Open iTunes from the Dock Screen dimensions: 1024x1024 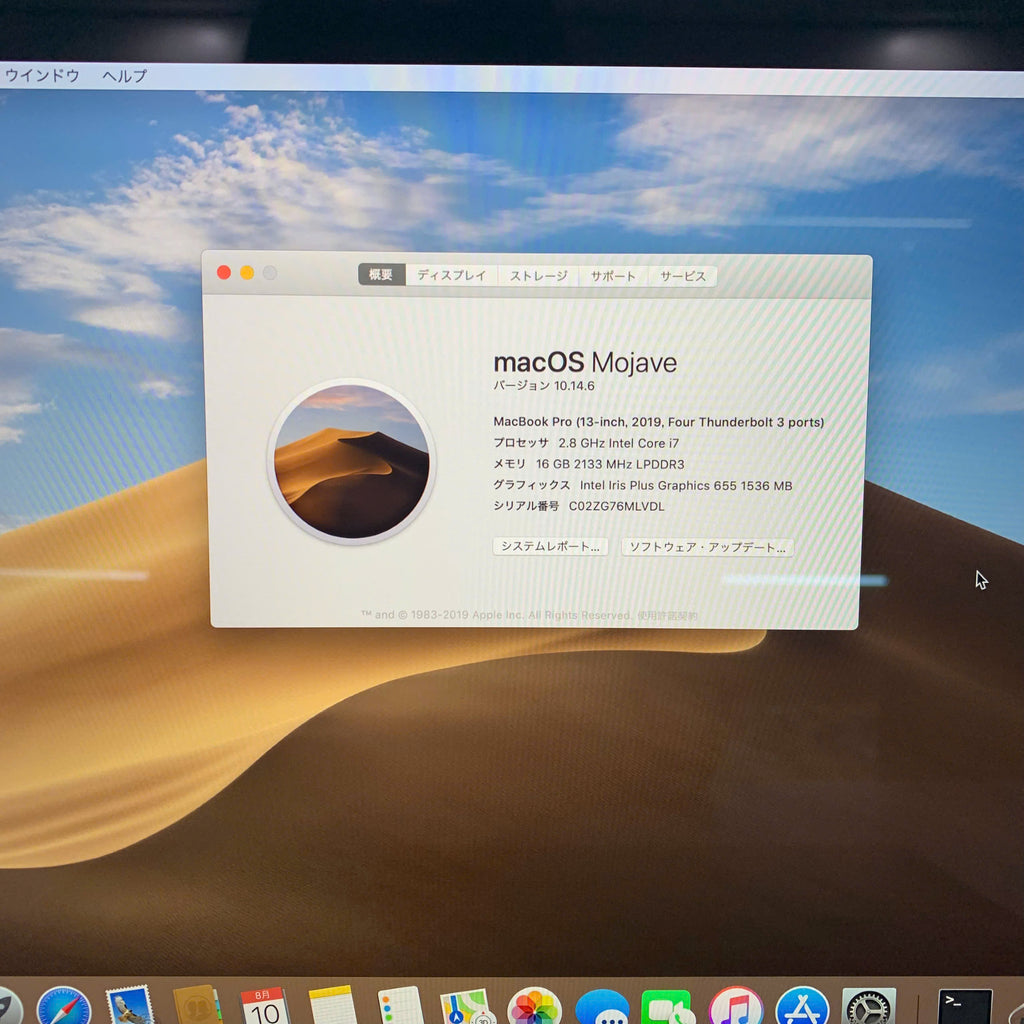[735, 1006]
